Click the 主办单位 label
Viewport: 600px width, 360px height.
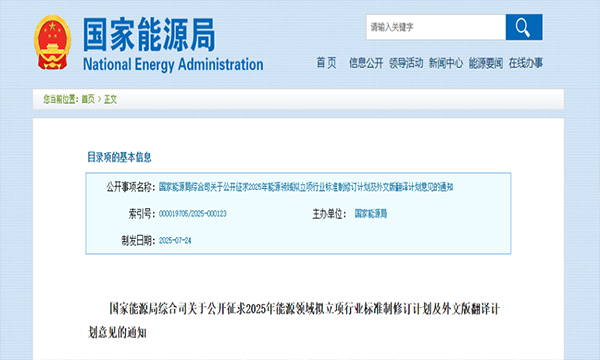tap(329, 214)
